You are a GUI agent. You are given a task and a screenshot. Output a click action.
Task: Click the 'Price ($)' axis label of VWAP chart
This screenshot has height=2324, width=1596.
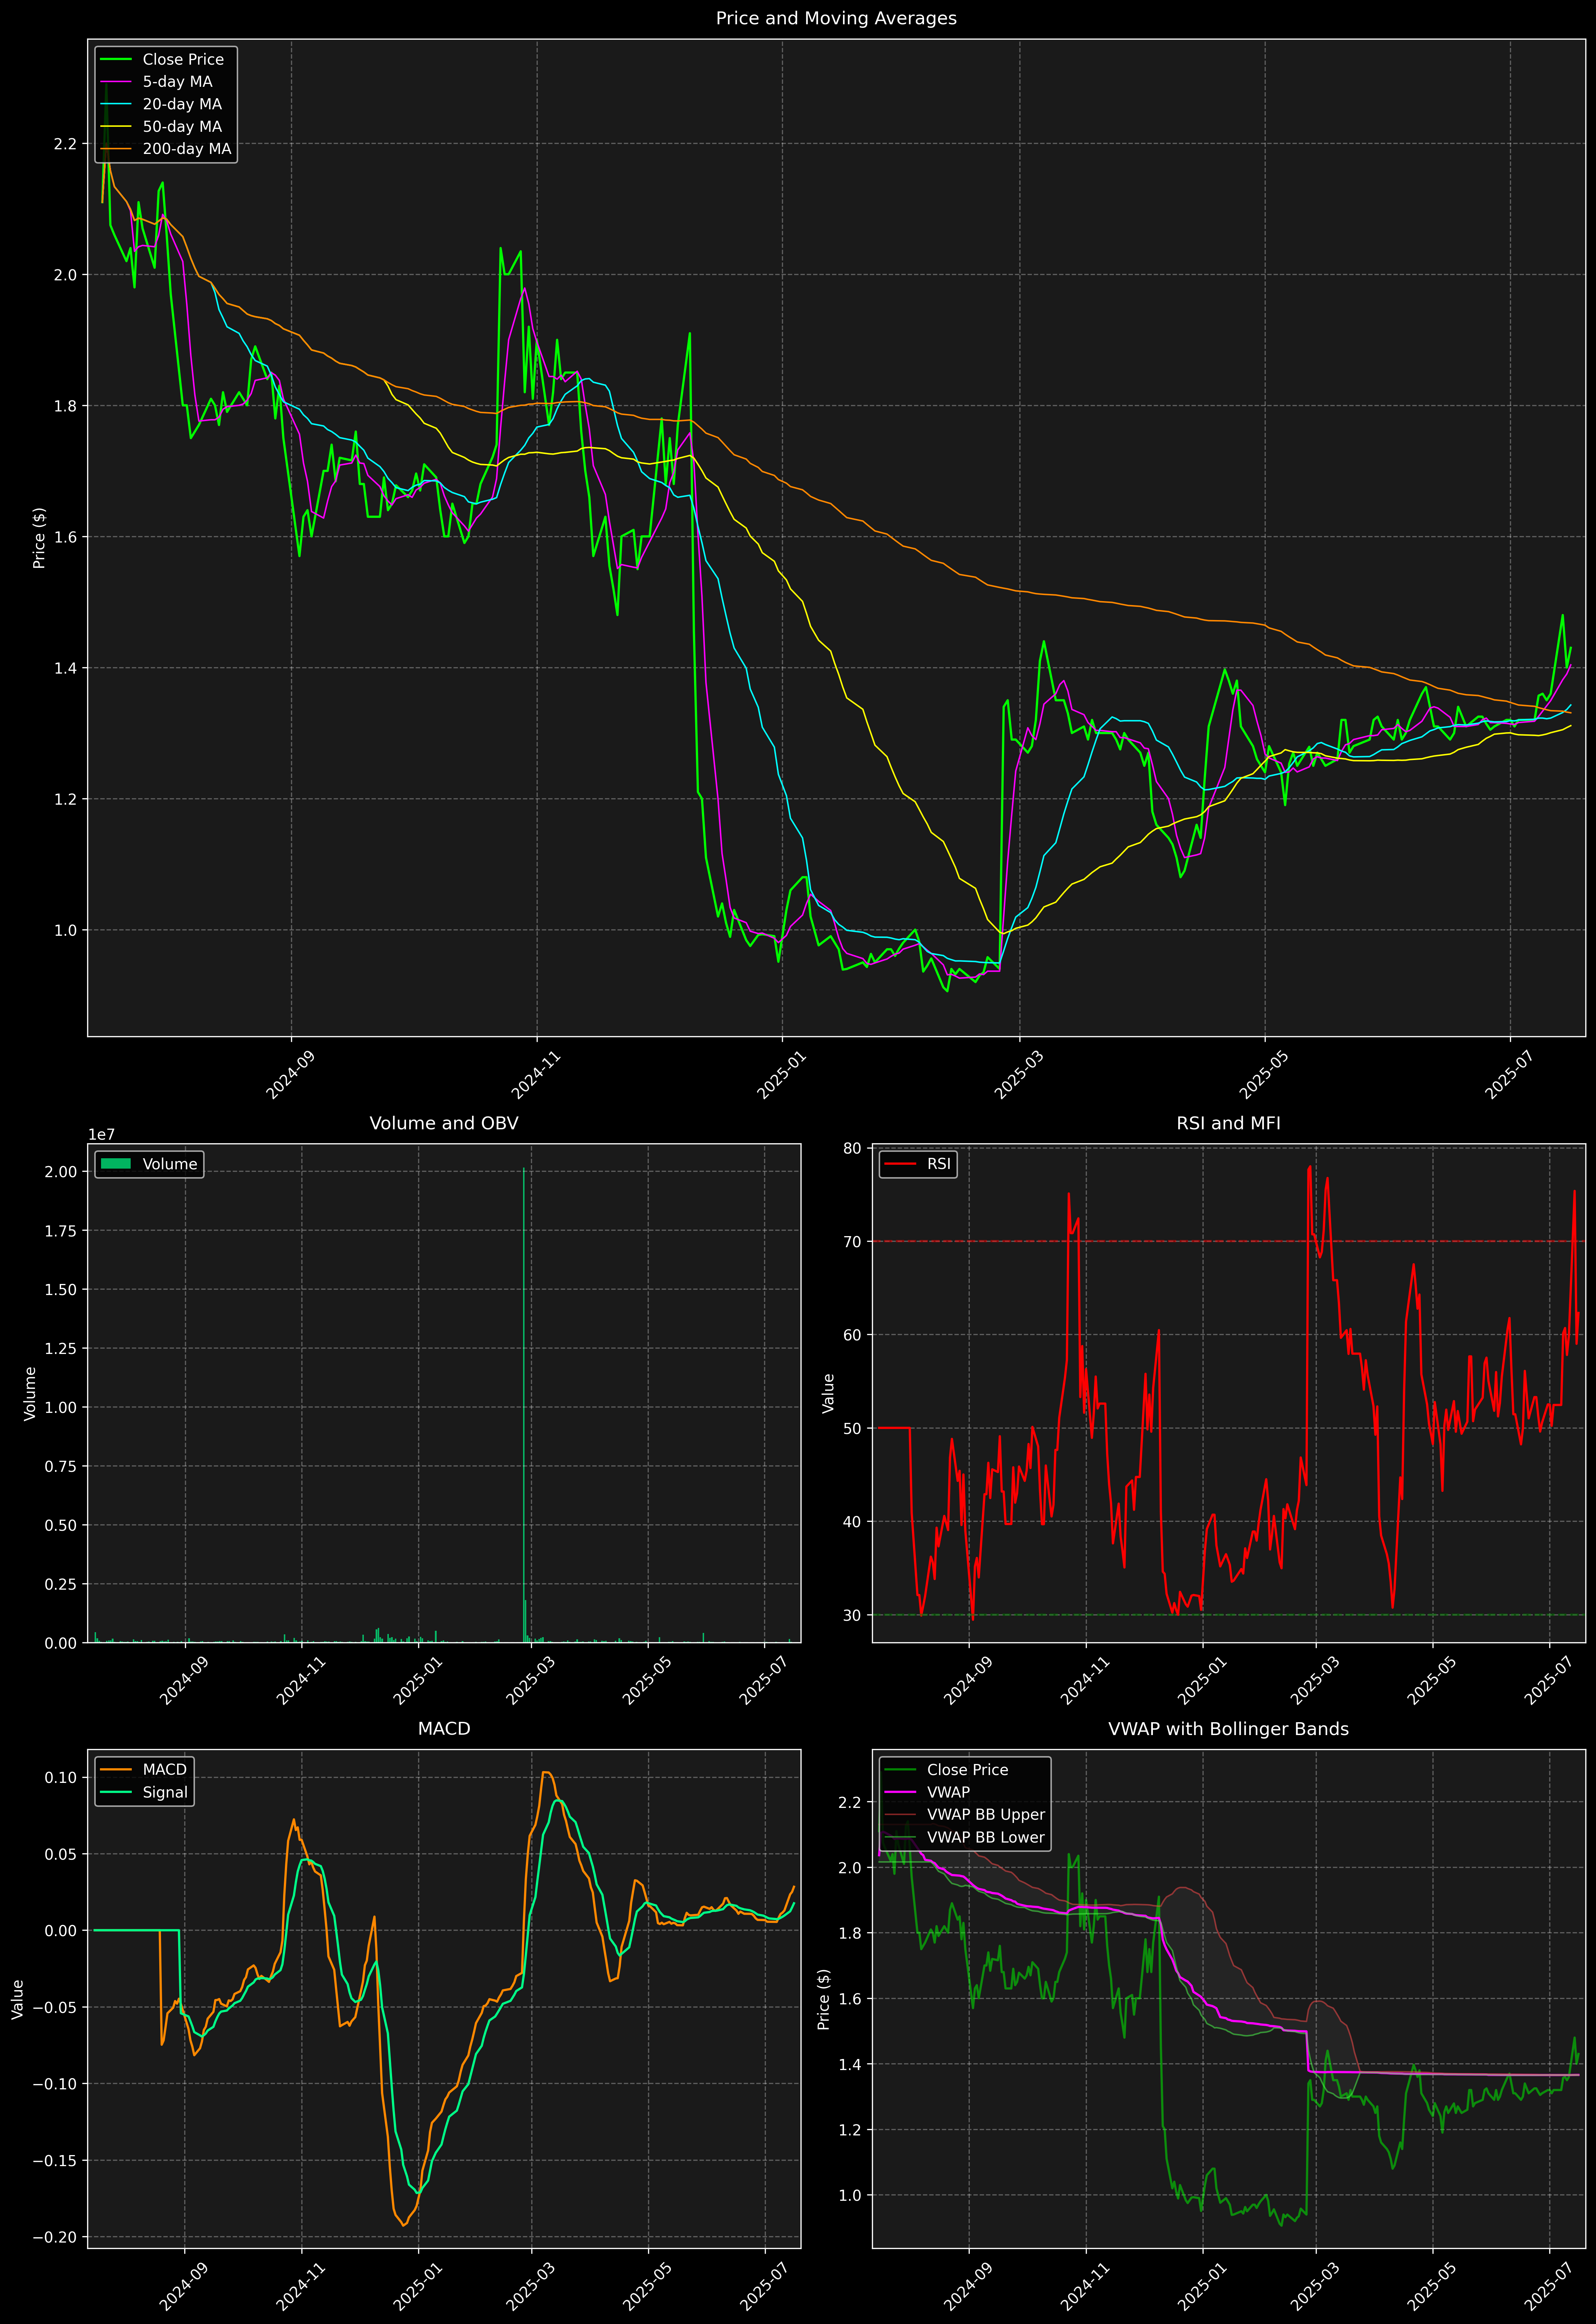(x=824, y=1999)
